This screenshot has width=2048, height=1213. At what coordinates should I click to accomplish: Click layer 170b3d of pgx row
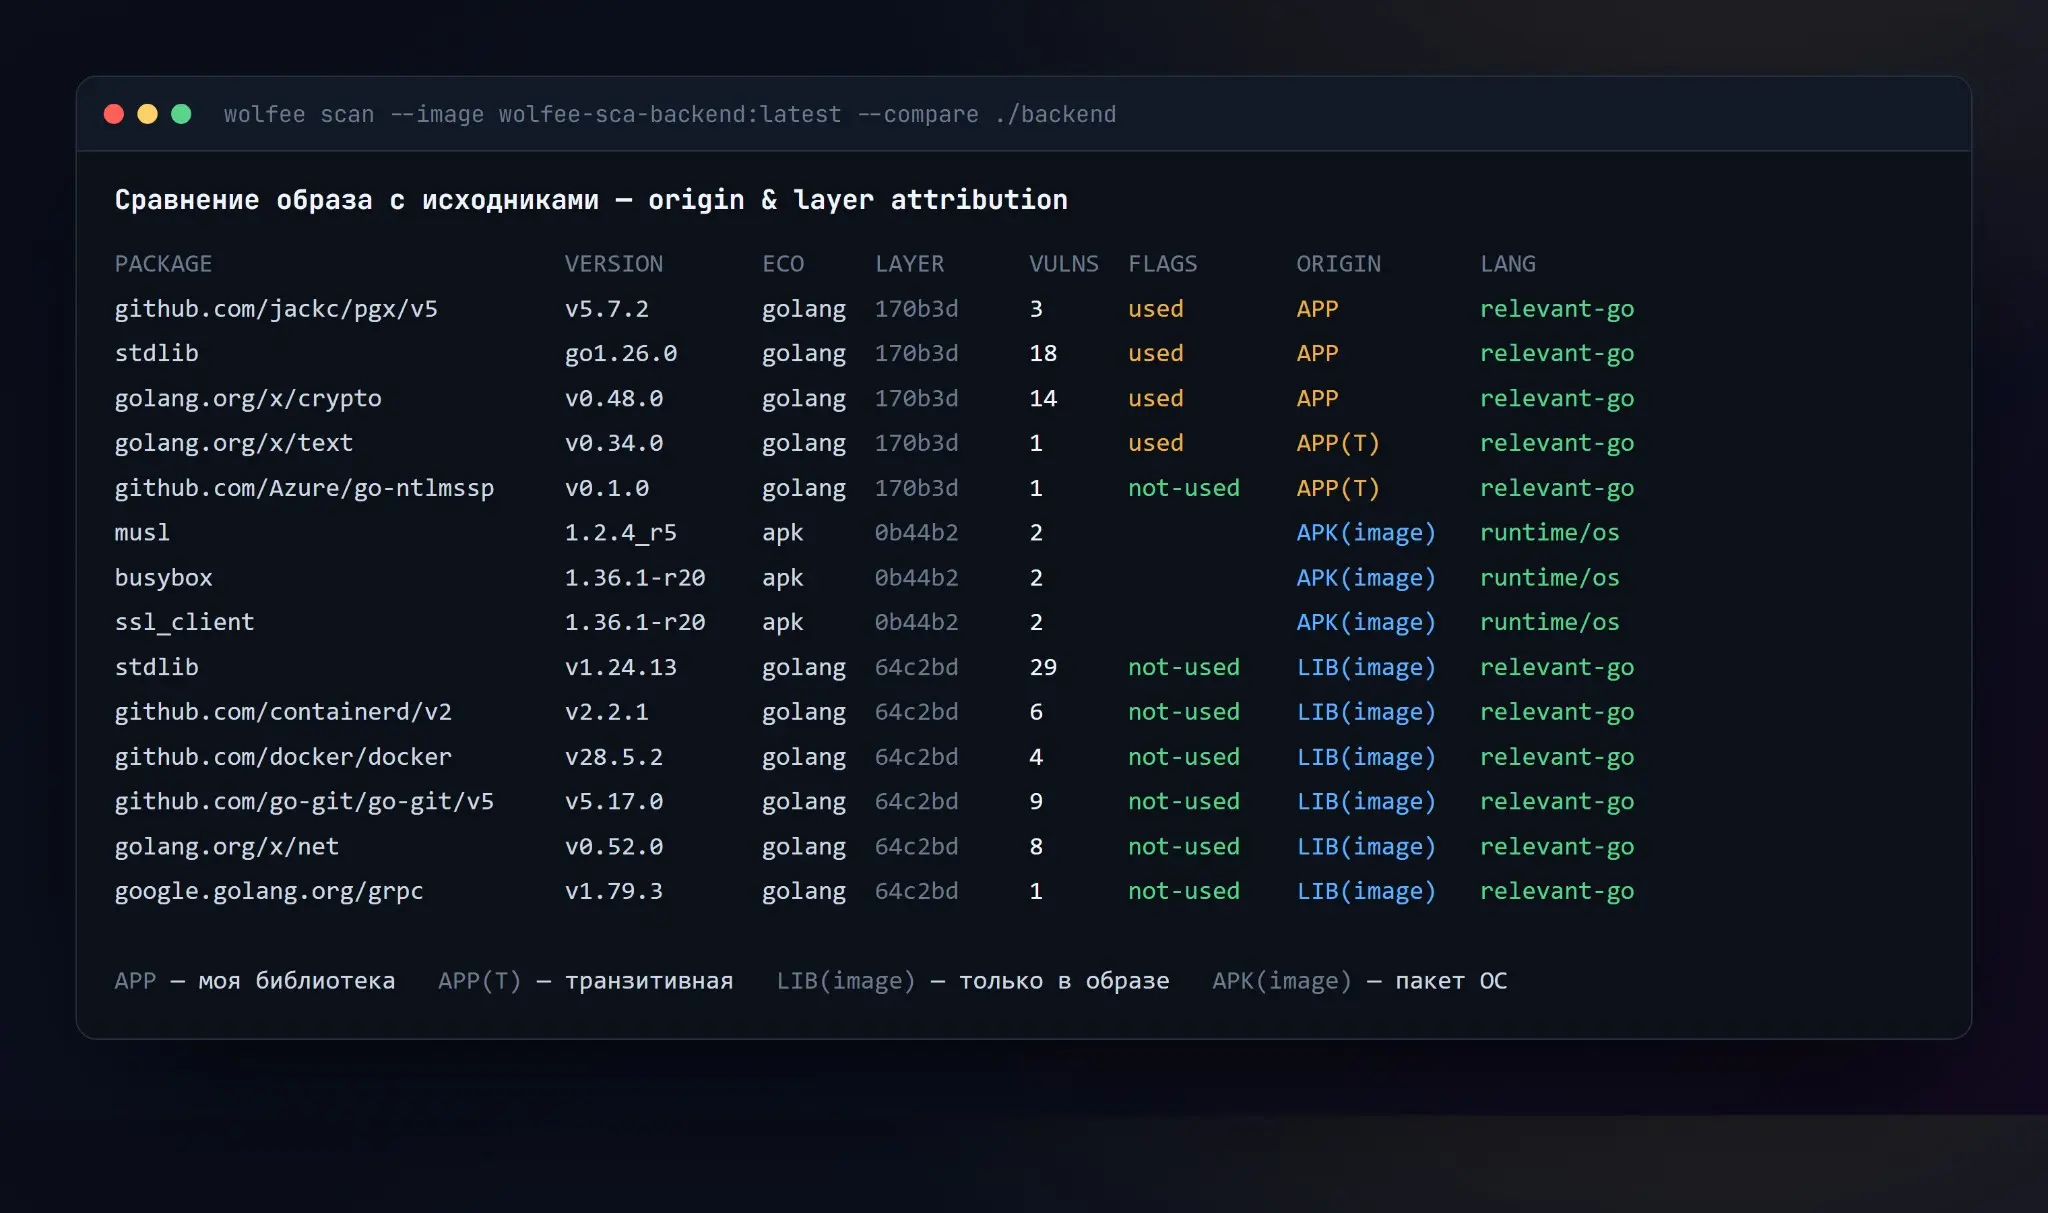[x=916, y=309]
